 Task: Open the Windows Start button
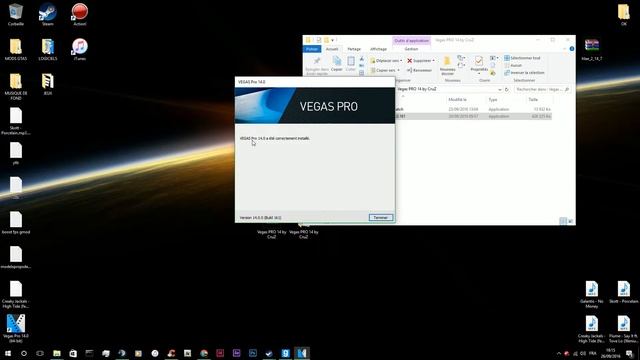pyautogui.click(x=8, y=353)
